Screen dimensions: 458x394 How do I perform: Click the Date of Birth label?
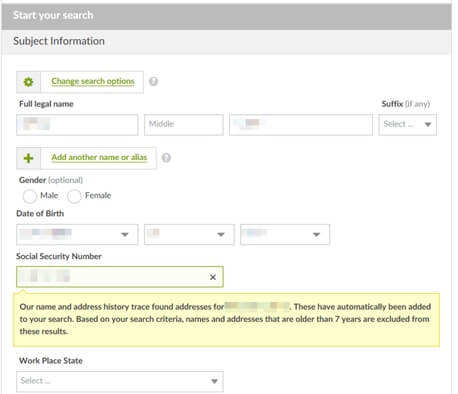(40, 213)
